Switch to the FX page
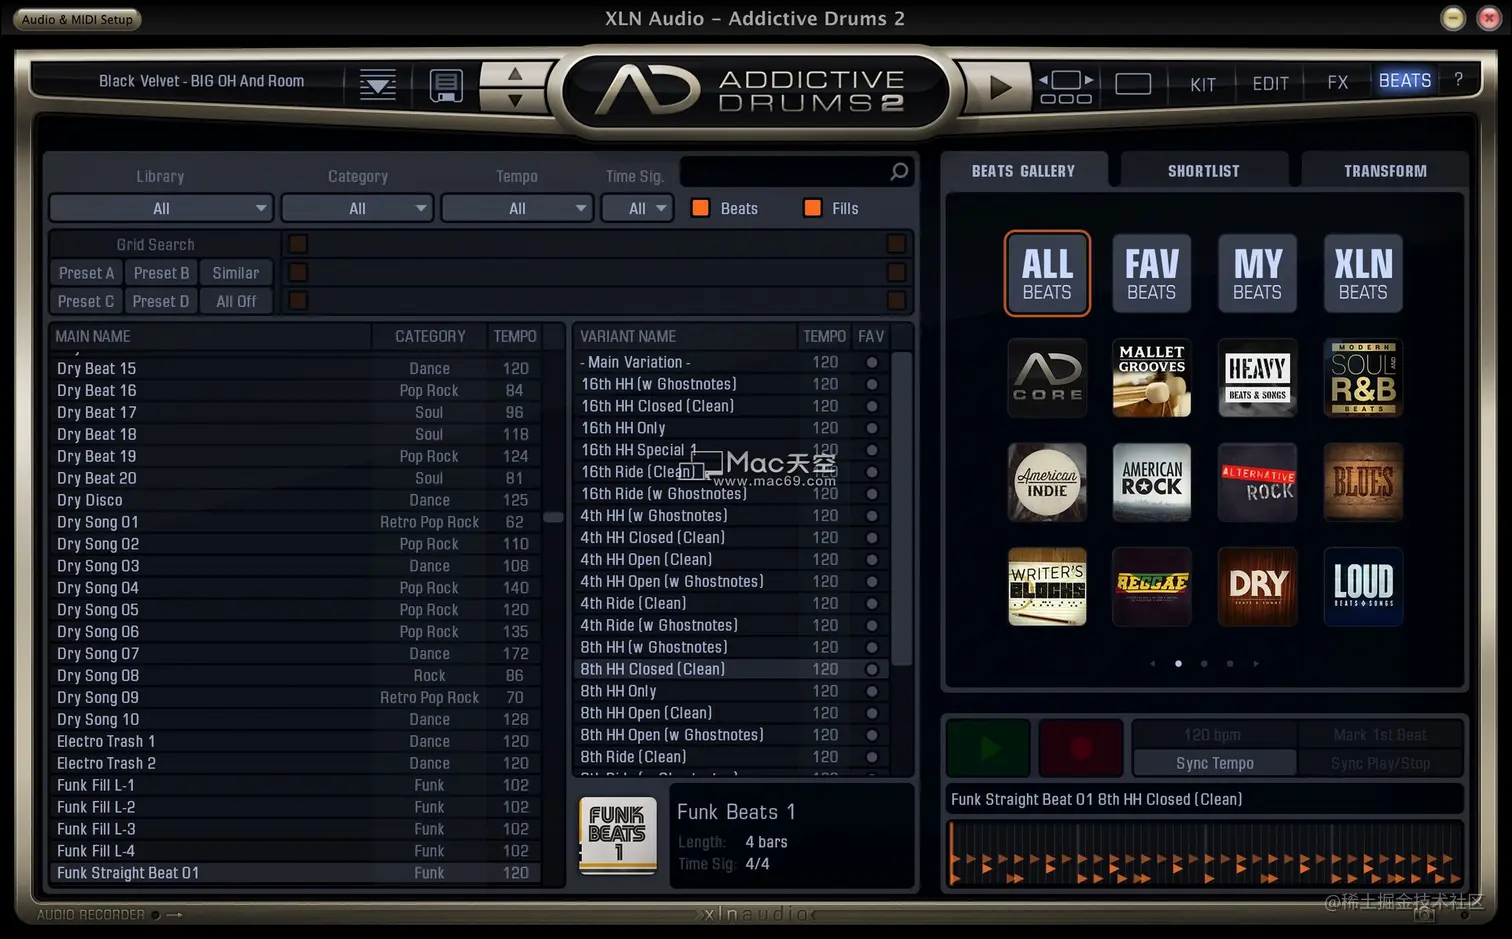The width and height of the screenshot is (1512, 939). [x=1338, y=83]
